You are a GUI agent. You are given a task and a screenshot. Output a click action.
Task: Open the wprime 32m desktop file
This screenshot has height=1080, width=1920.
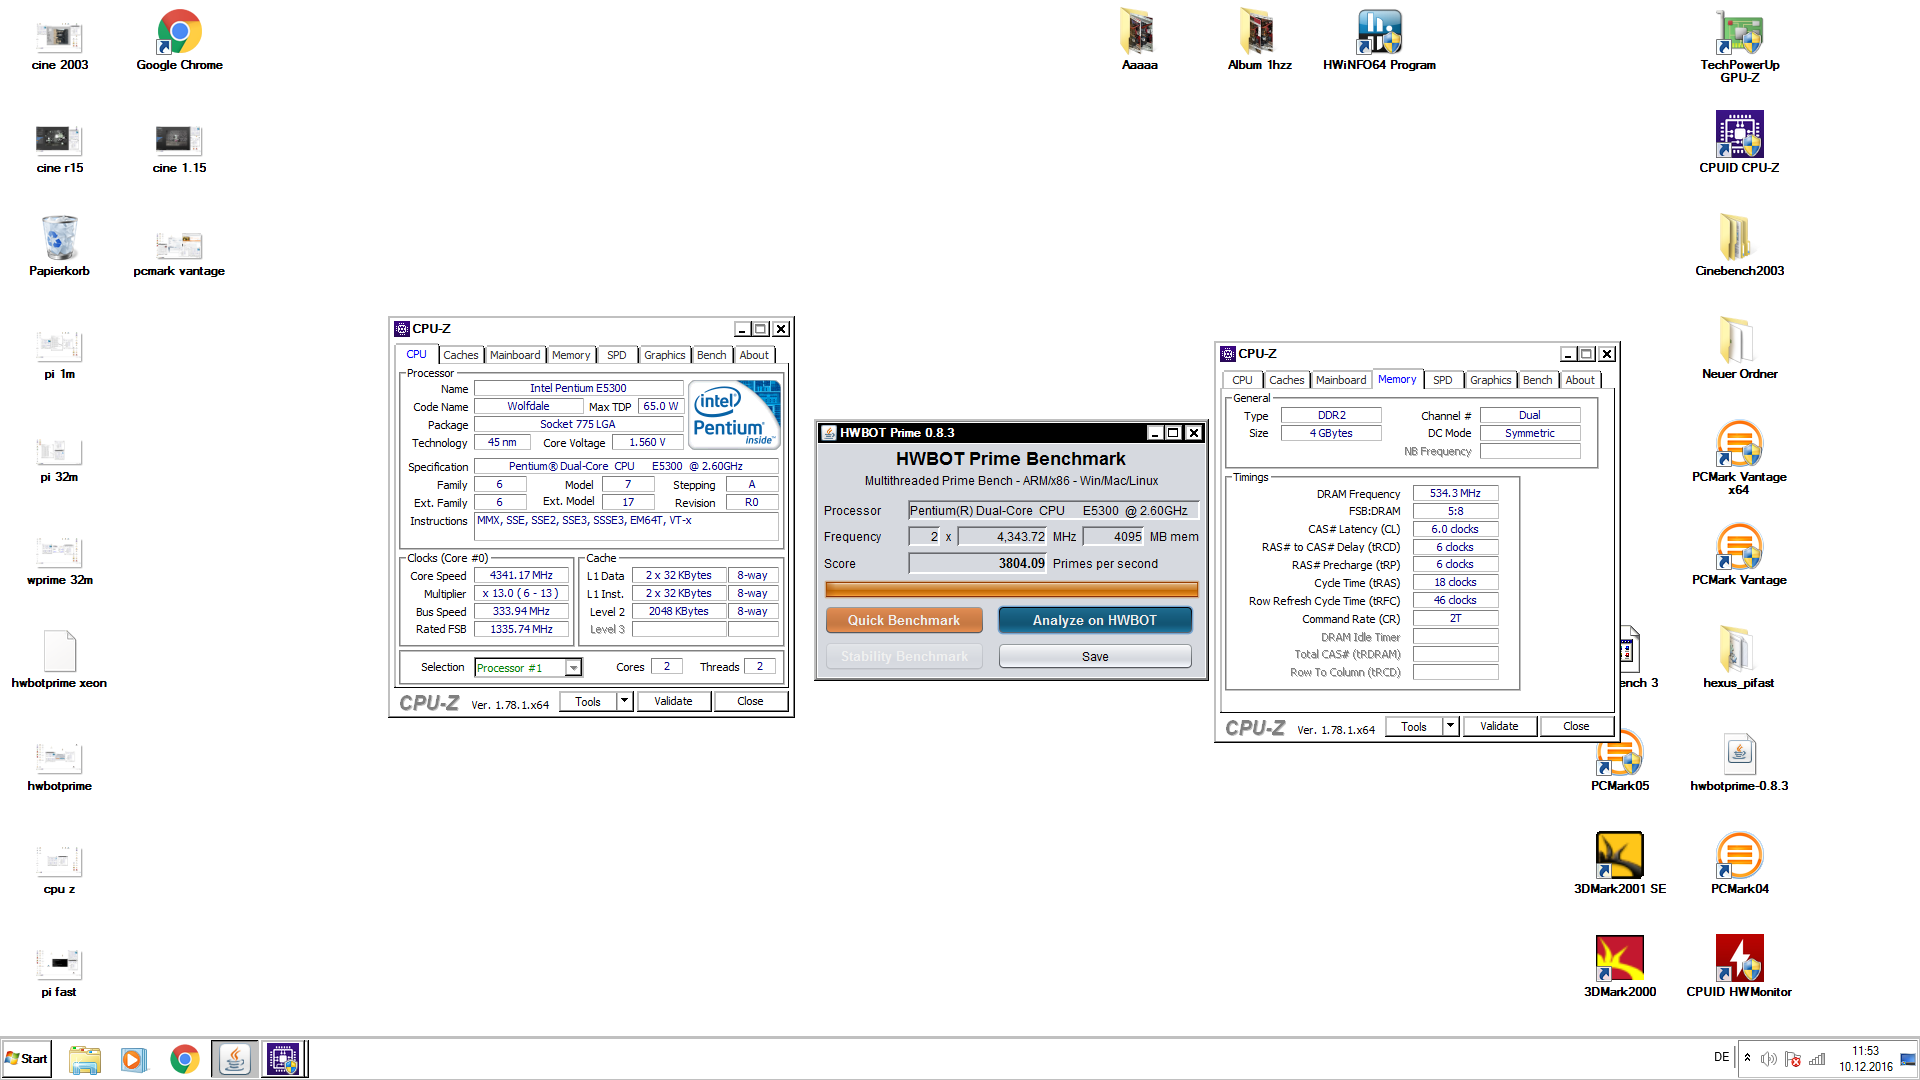[59, 561]
